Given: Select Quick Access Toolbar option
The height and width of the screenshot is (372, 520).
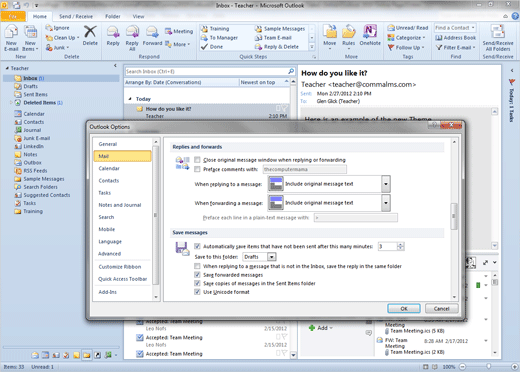Looking at the screenshot, I should (x=122, y=279).
